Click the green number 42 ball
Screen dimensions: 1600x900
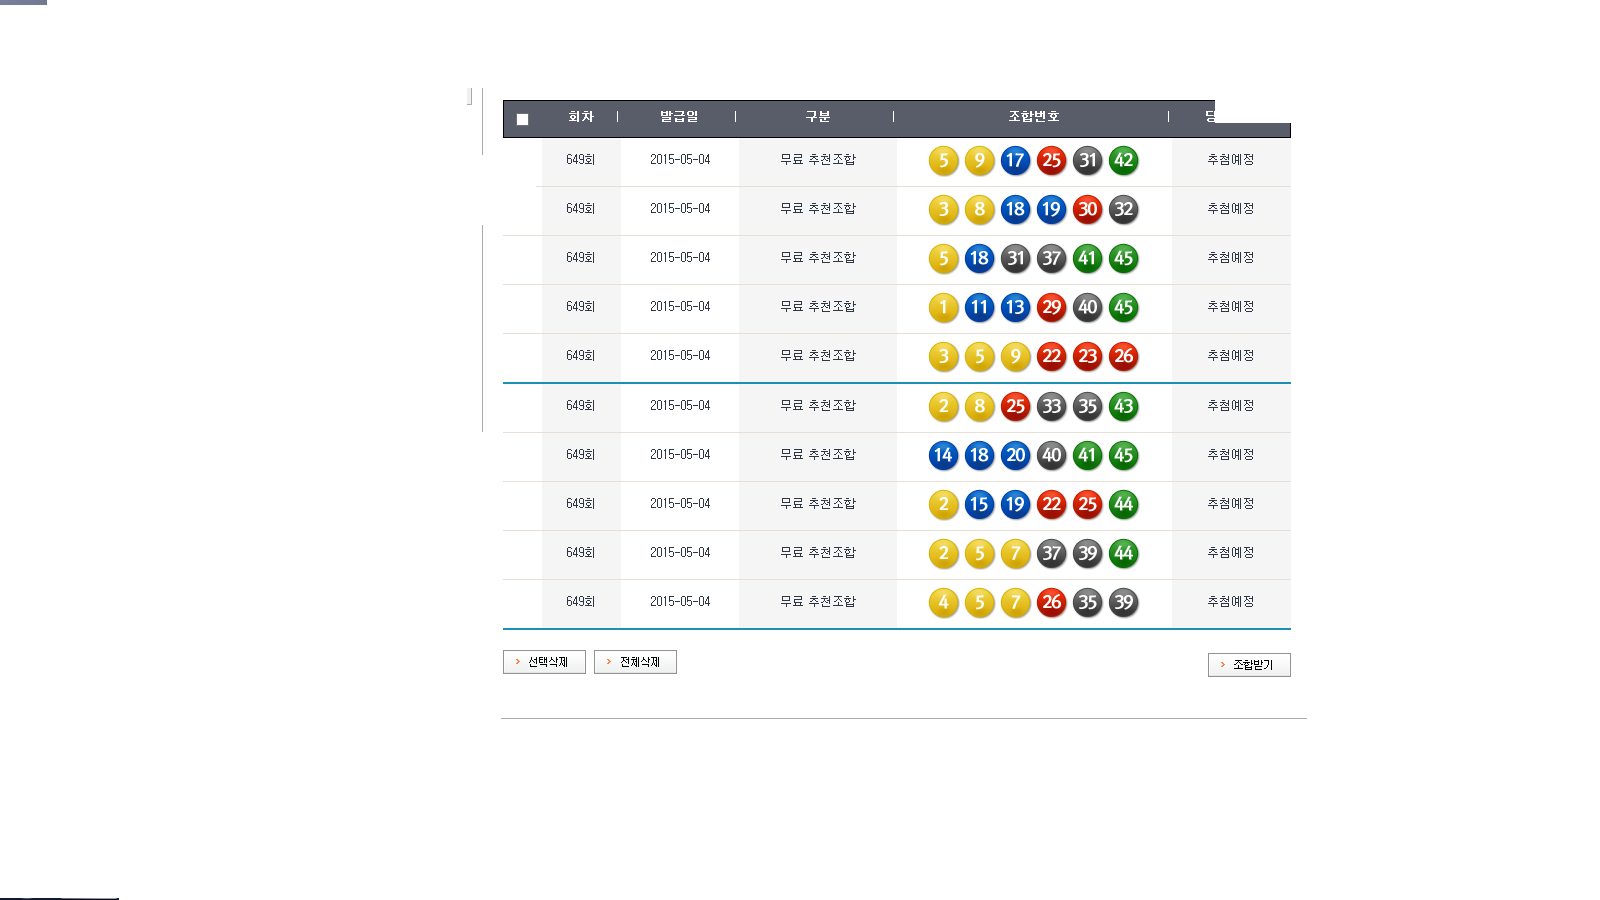(1123, 160)
